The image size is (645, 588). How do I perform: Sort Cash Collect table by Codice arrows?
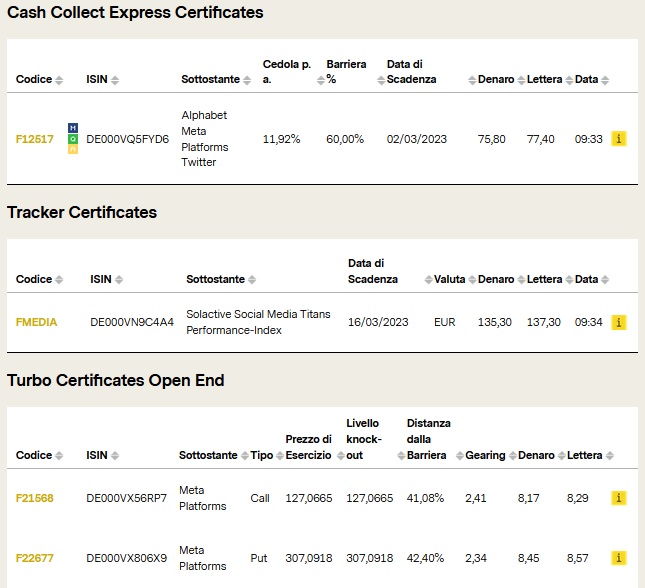[x=59, y=80]
